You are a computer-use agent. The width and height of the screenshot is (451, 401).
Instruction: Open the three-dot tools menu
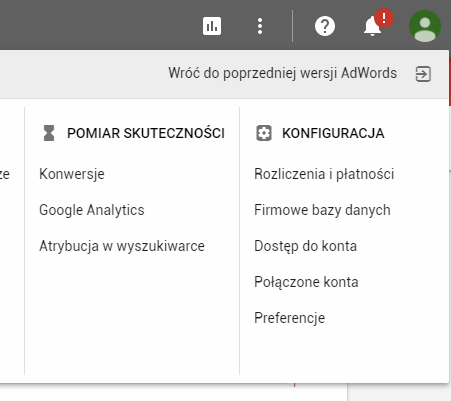click(x=260, y=26)
